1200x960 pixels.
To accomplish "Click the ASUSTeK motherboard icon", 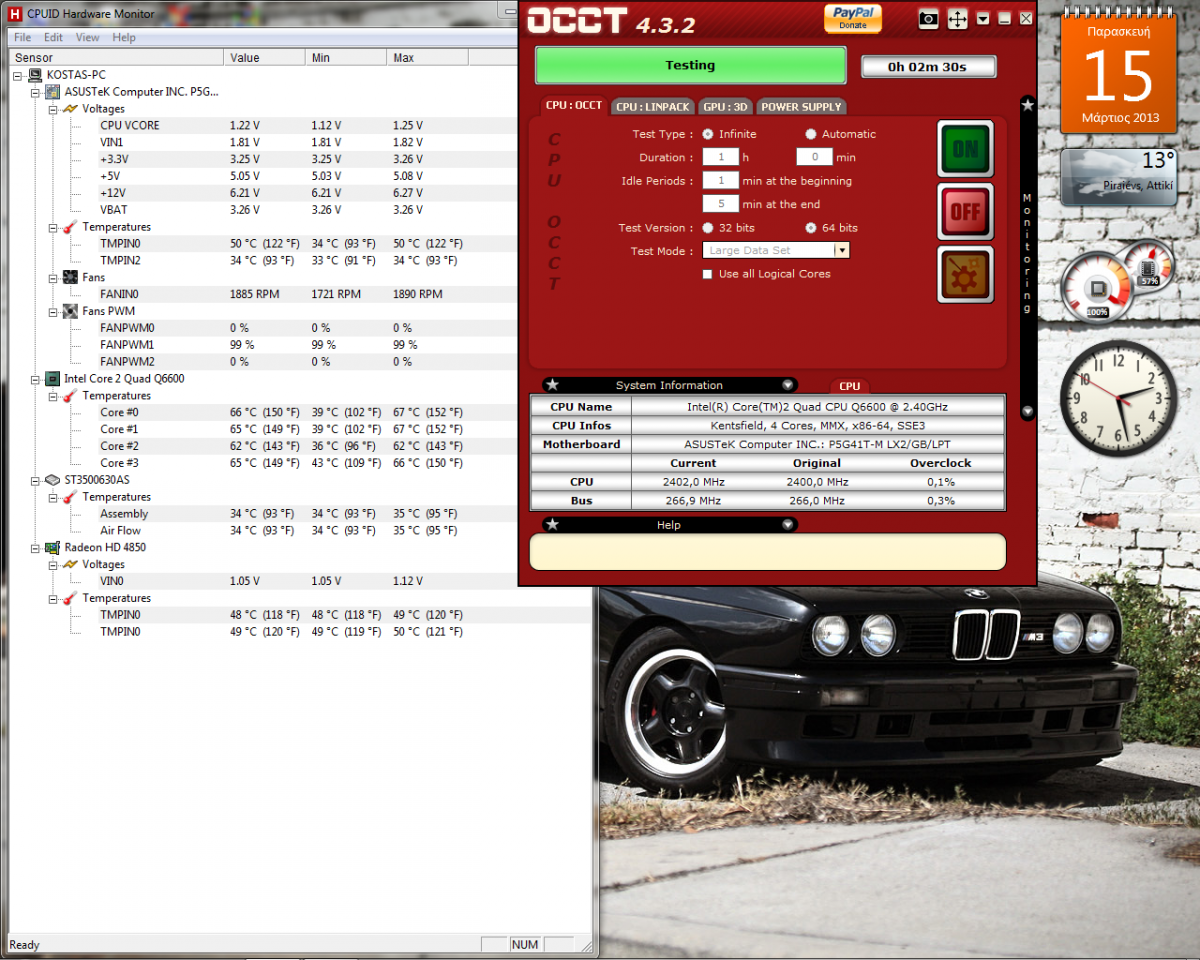I will point(52,92).
